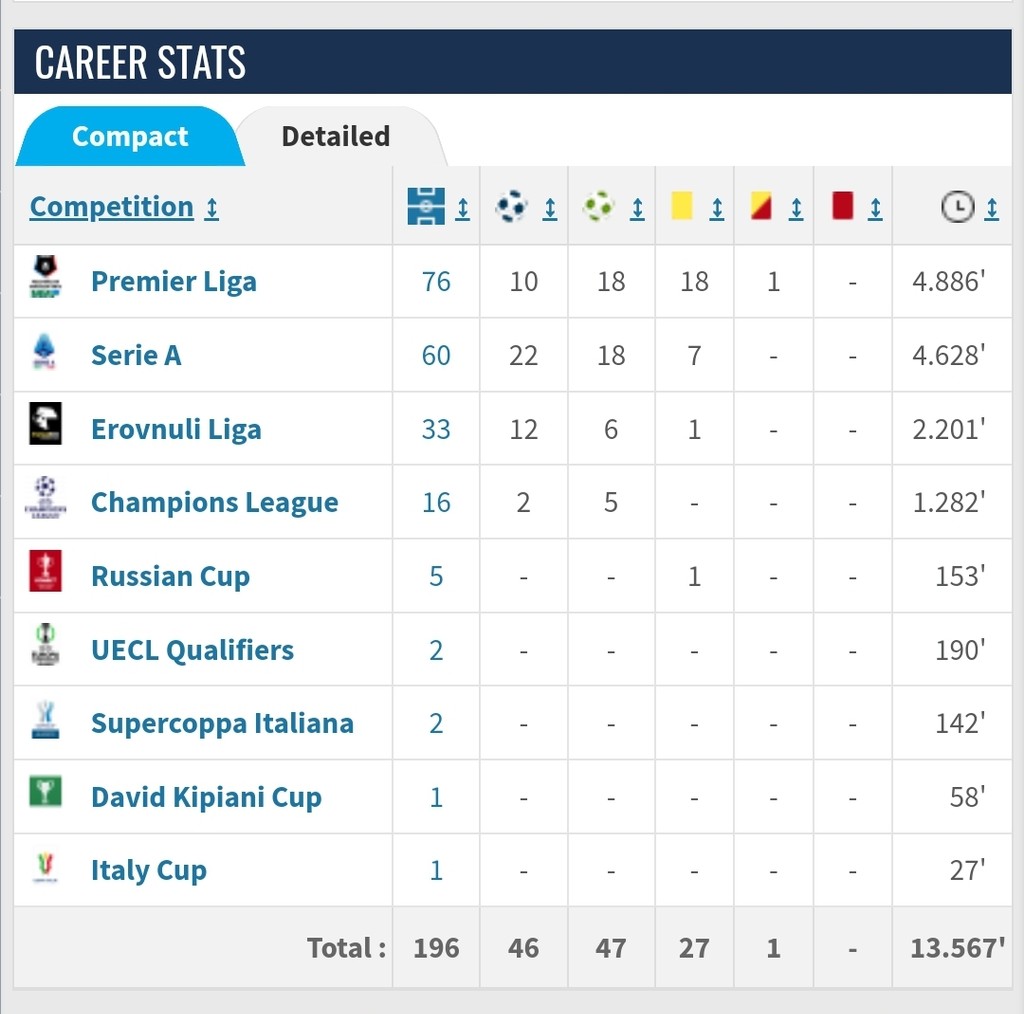This screenshot has height=1014, width=1024.
Task: Select the Compact tab
Action: (x=130, y=136)
